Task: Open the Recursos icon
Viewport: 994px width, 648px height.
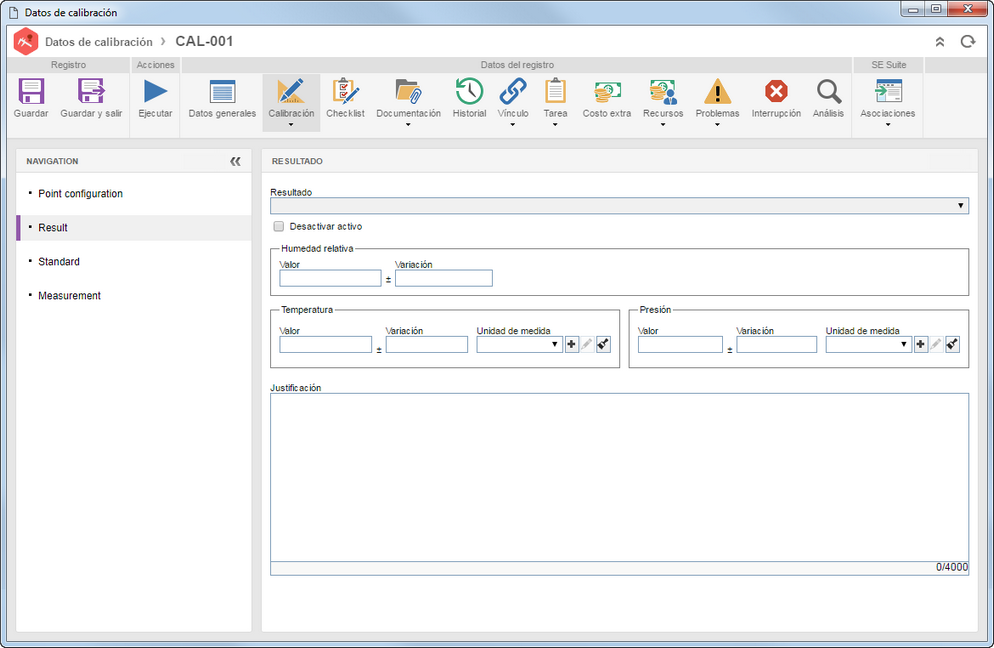Action: 663,92
